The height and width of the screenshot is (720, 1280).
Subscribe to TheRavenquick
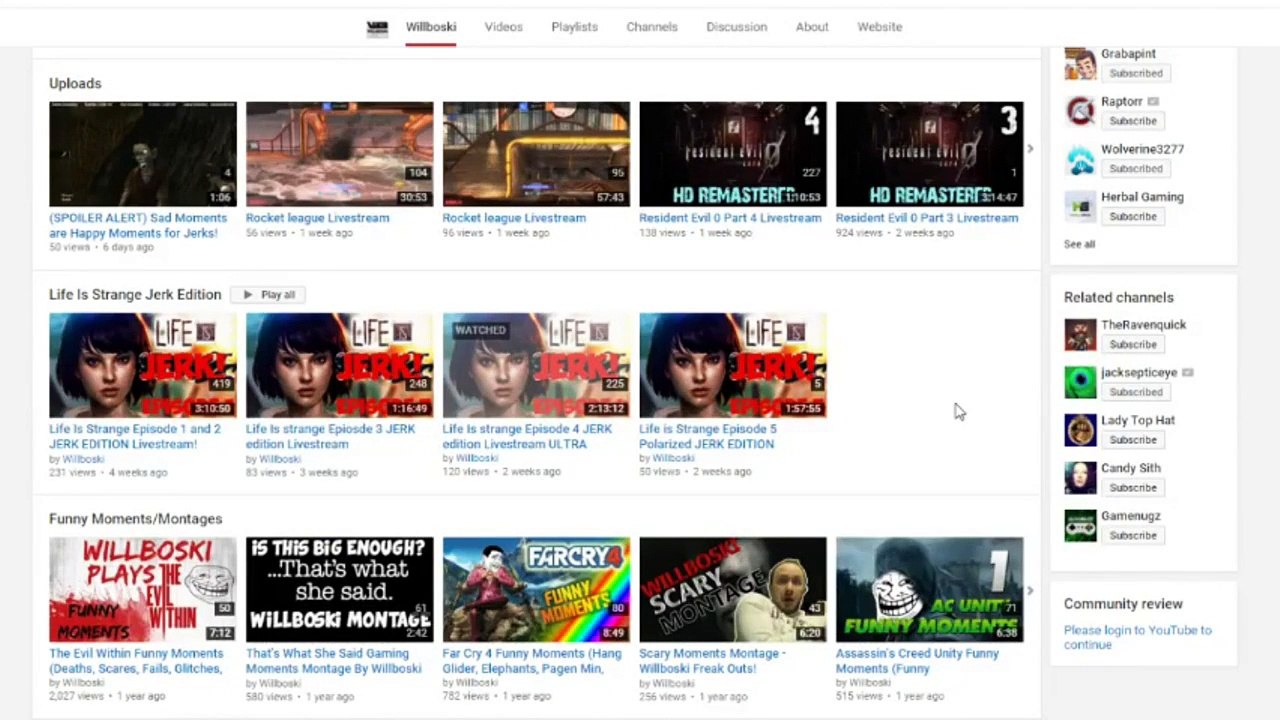(x=1132, y=345)
